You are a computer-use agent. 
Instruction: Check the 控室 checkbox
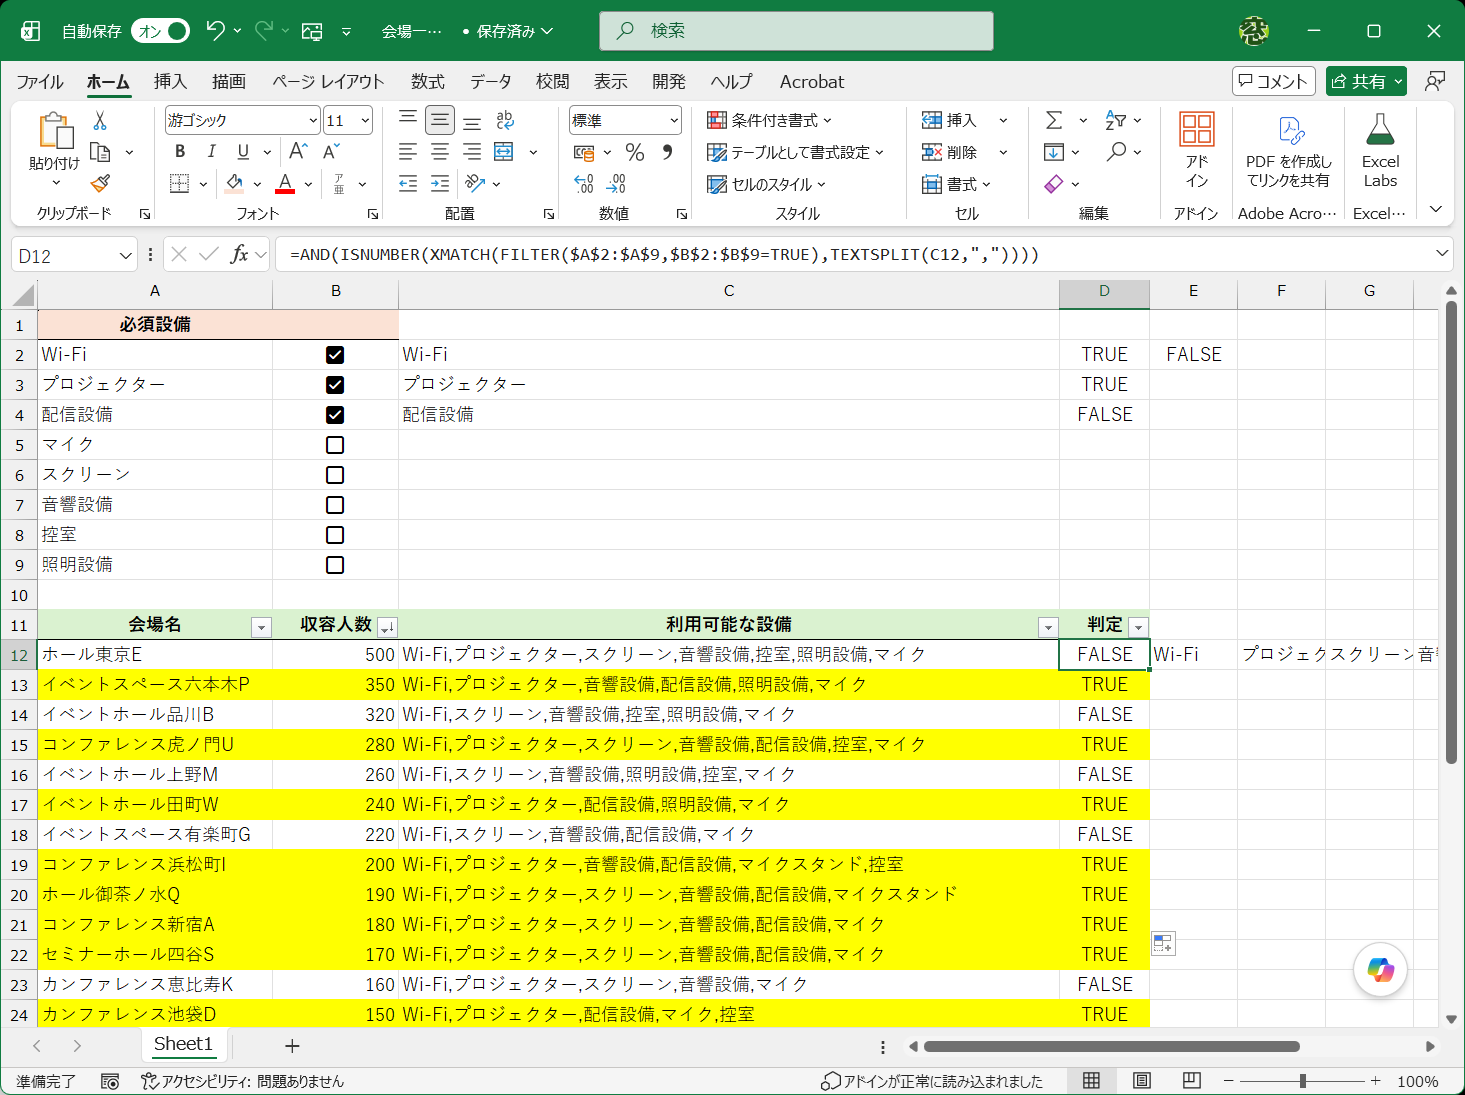(335, 535)
